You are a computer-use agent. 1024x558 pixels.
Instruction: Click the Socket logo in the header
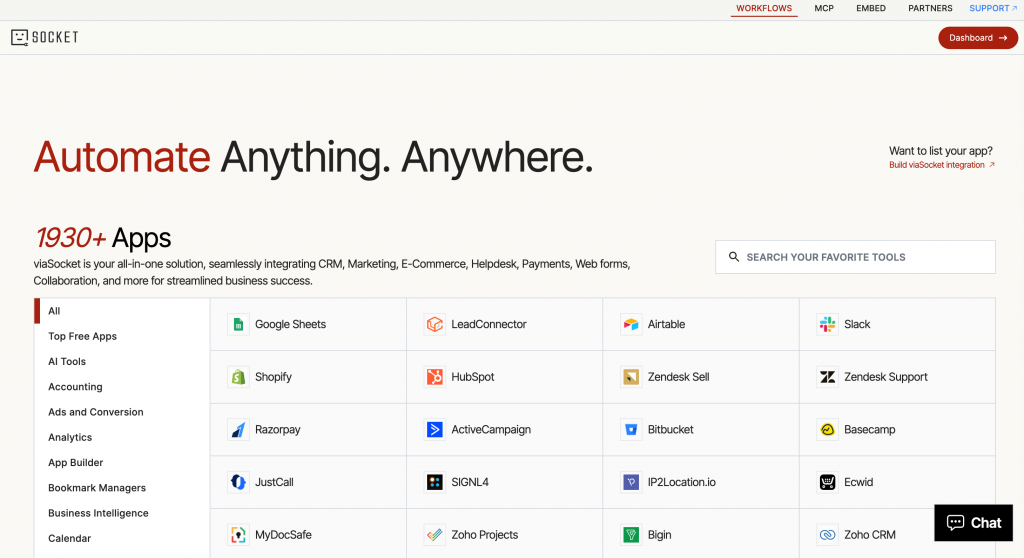tap(44, 37)
